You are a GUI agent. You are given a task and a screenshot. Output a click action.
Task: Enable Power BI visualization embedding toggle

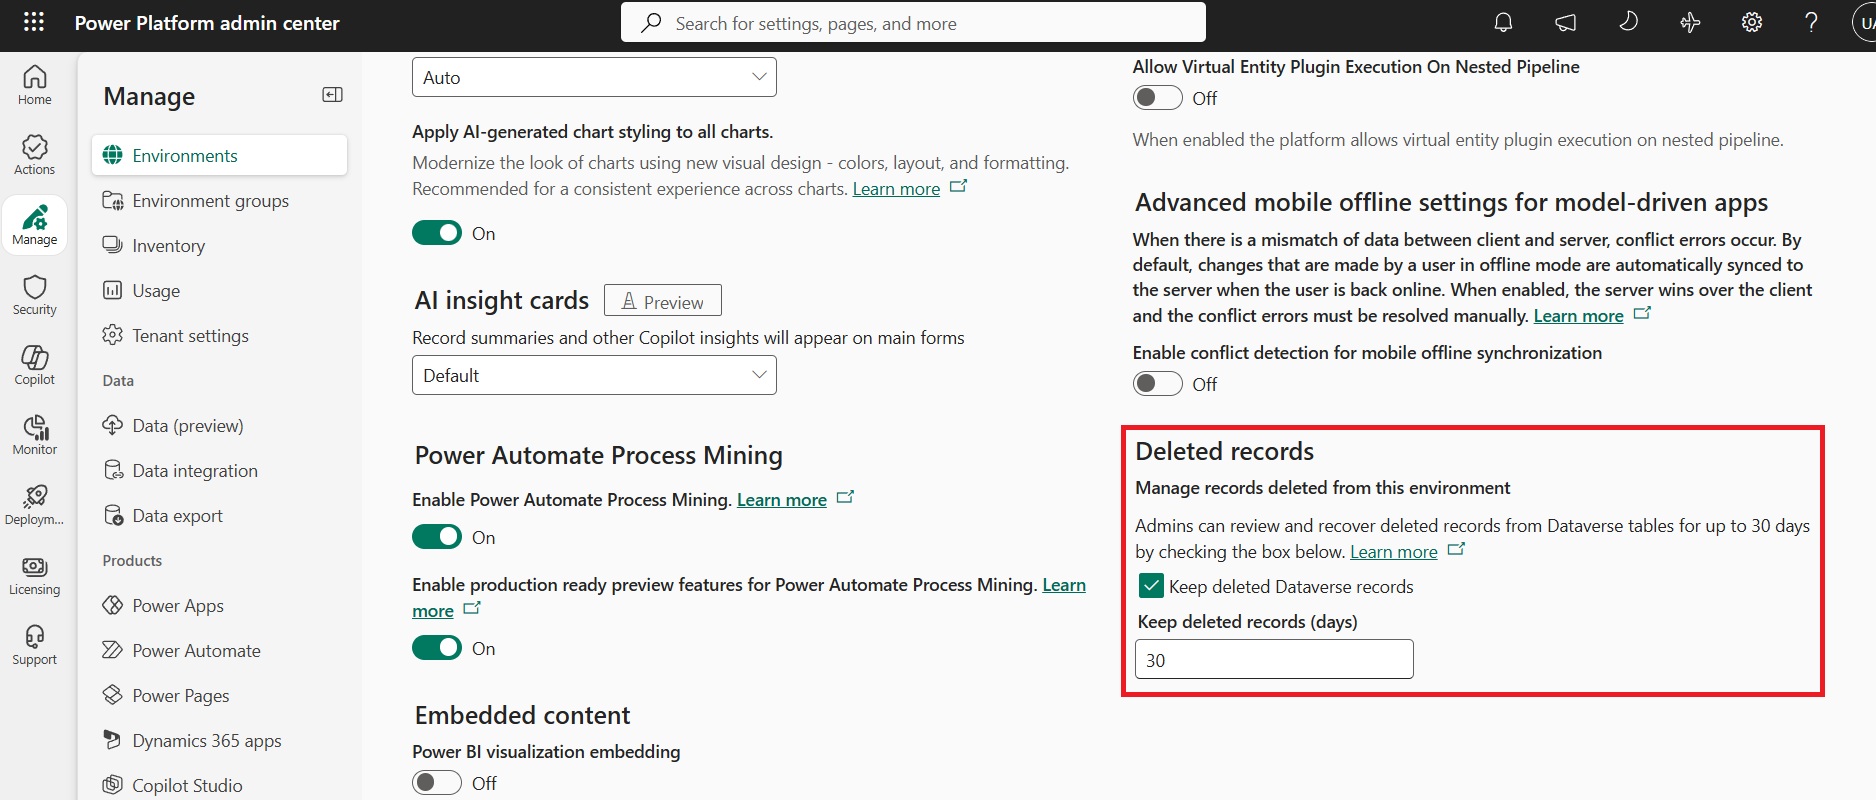pos(437,783)
